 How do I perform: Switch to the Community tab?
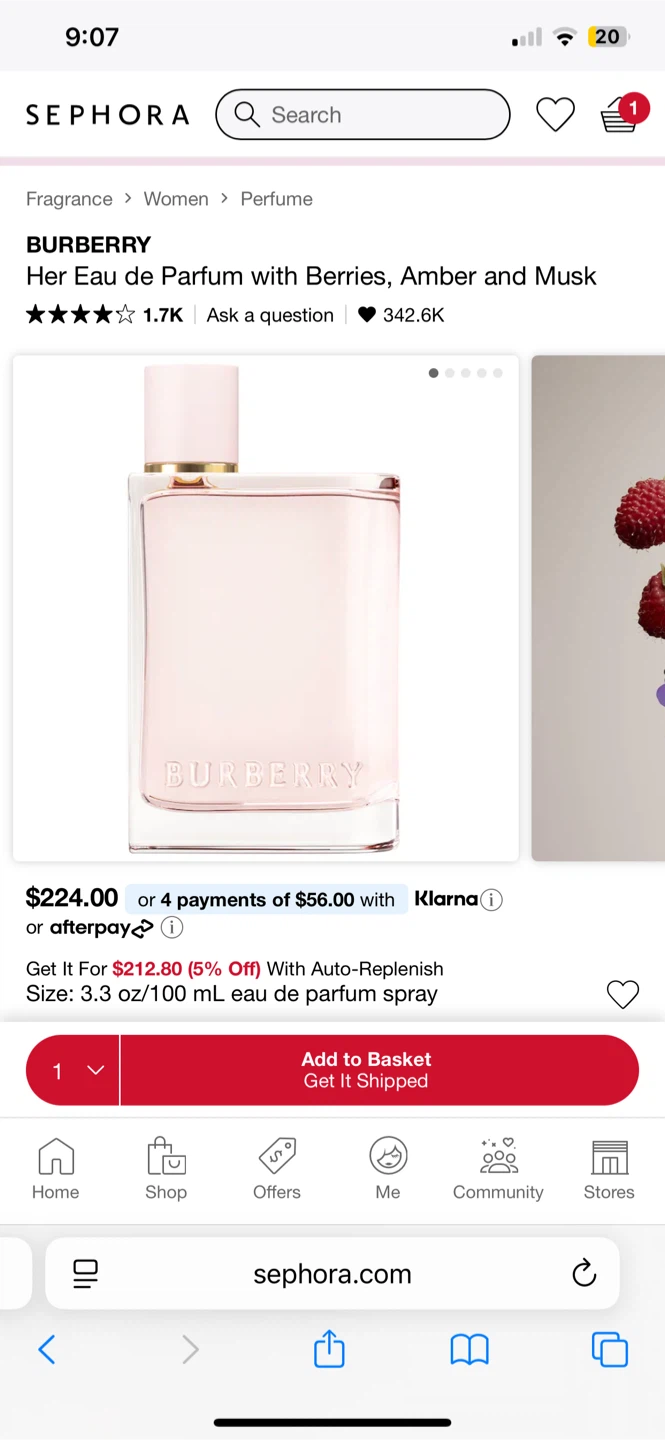pos(498,1168)
